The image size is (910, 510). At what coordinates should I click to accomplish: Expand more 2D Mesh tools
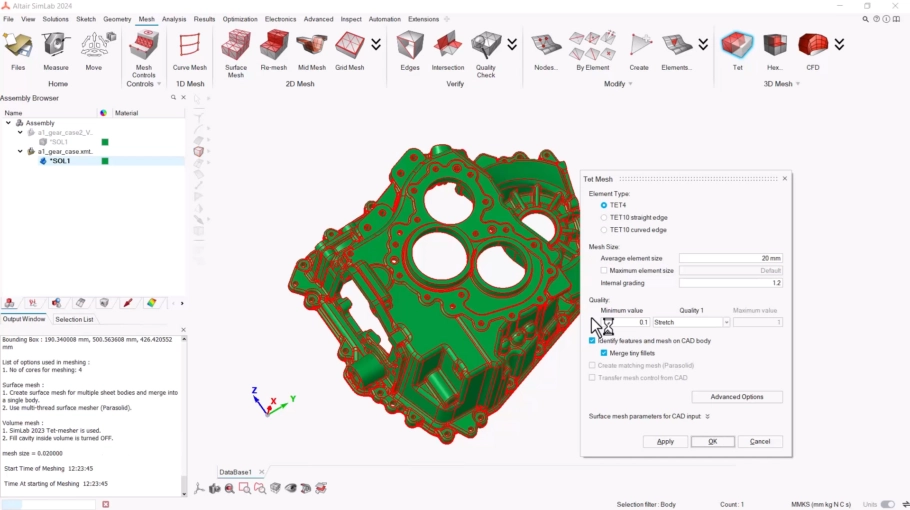[x=376, y=45]
